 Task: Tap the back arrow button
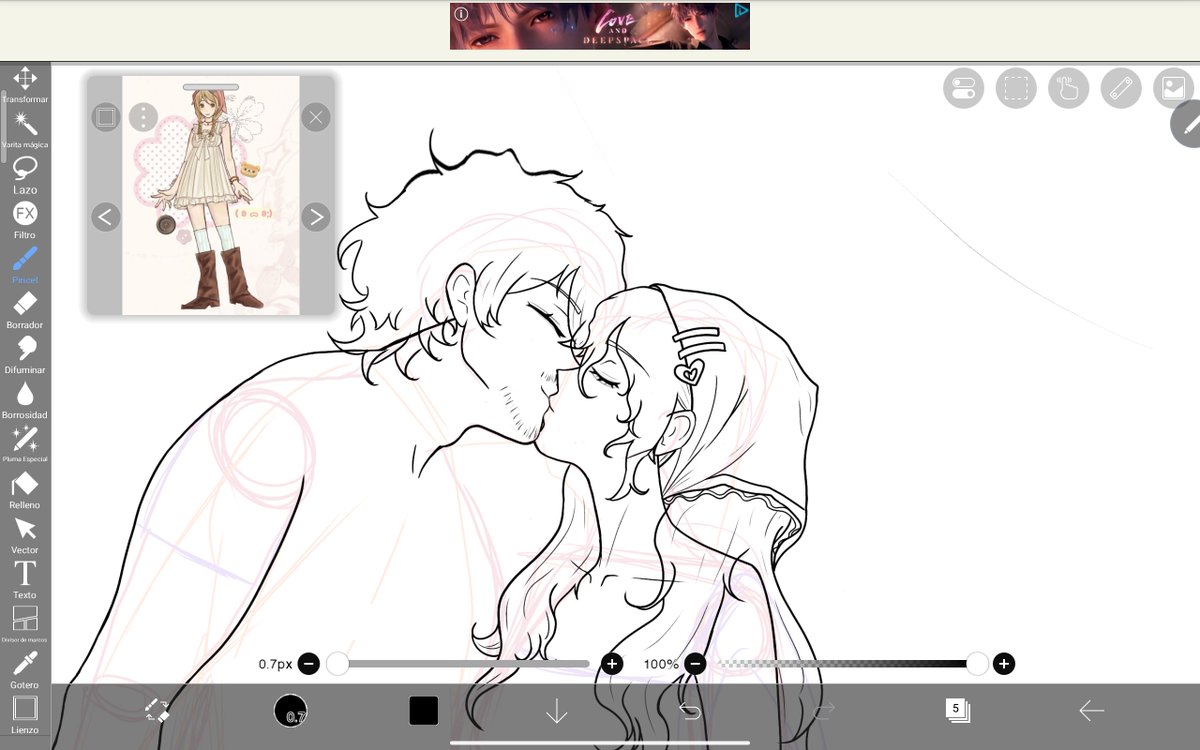point(1091,711)
